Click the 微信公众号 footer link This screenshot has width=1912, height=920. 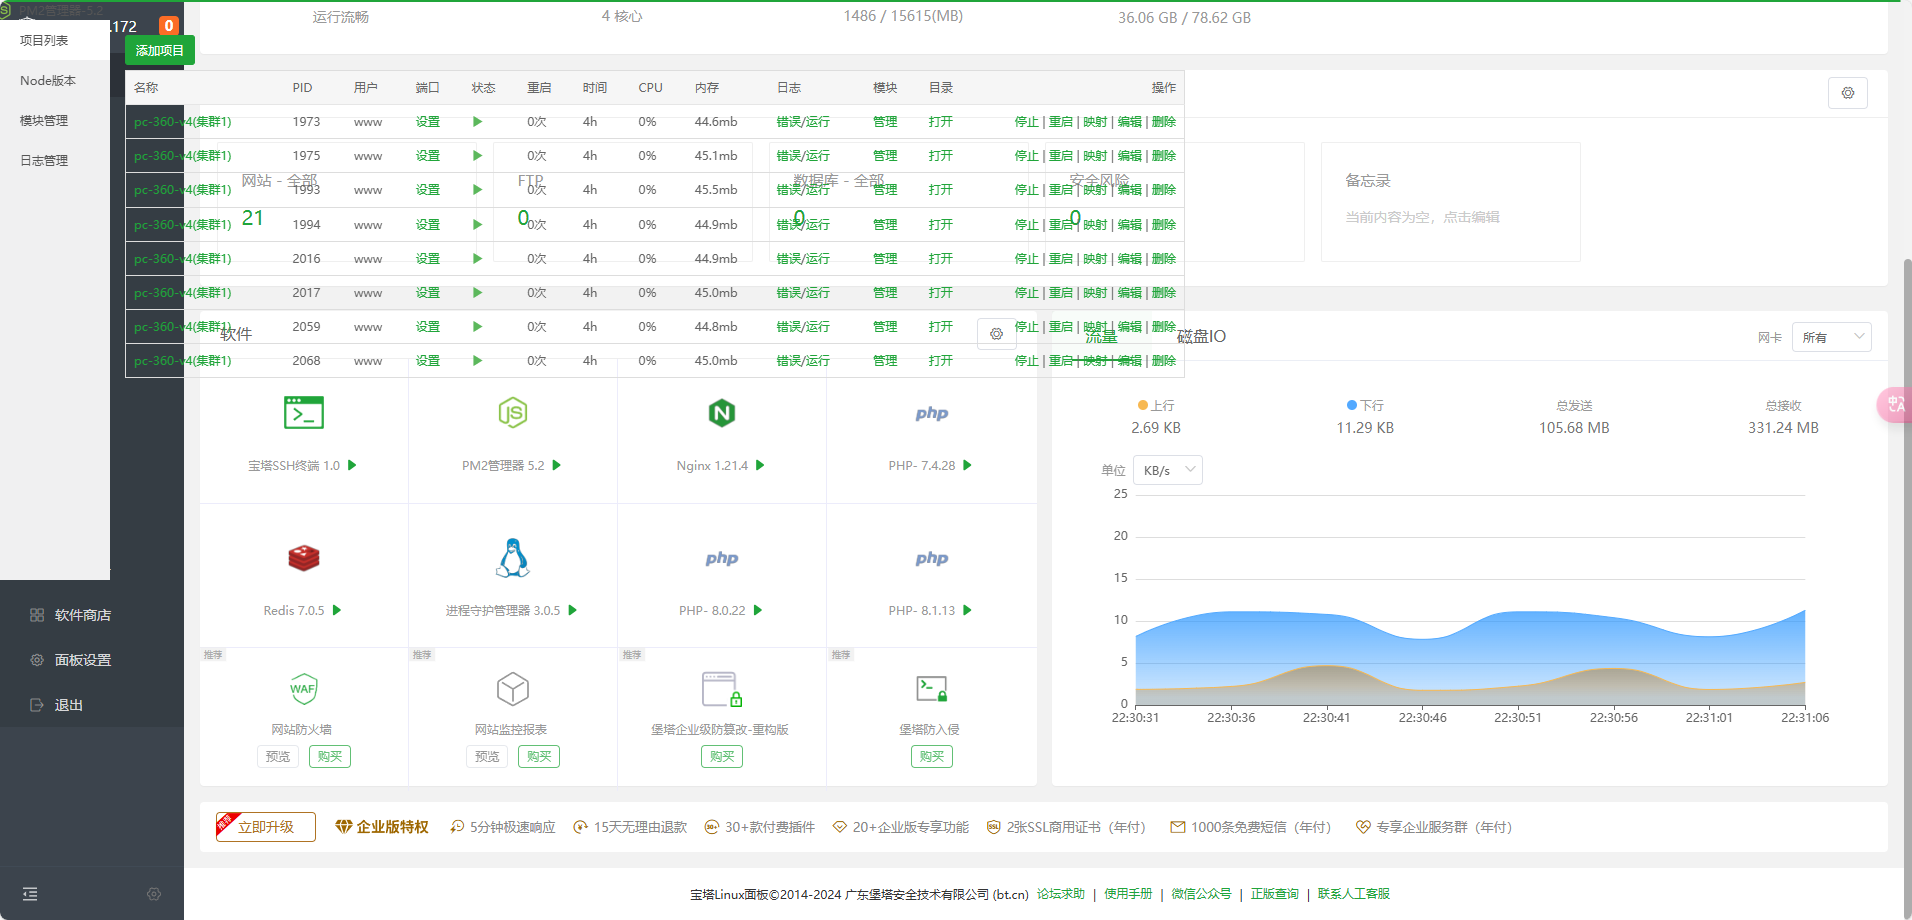click(1201, 894)
